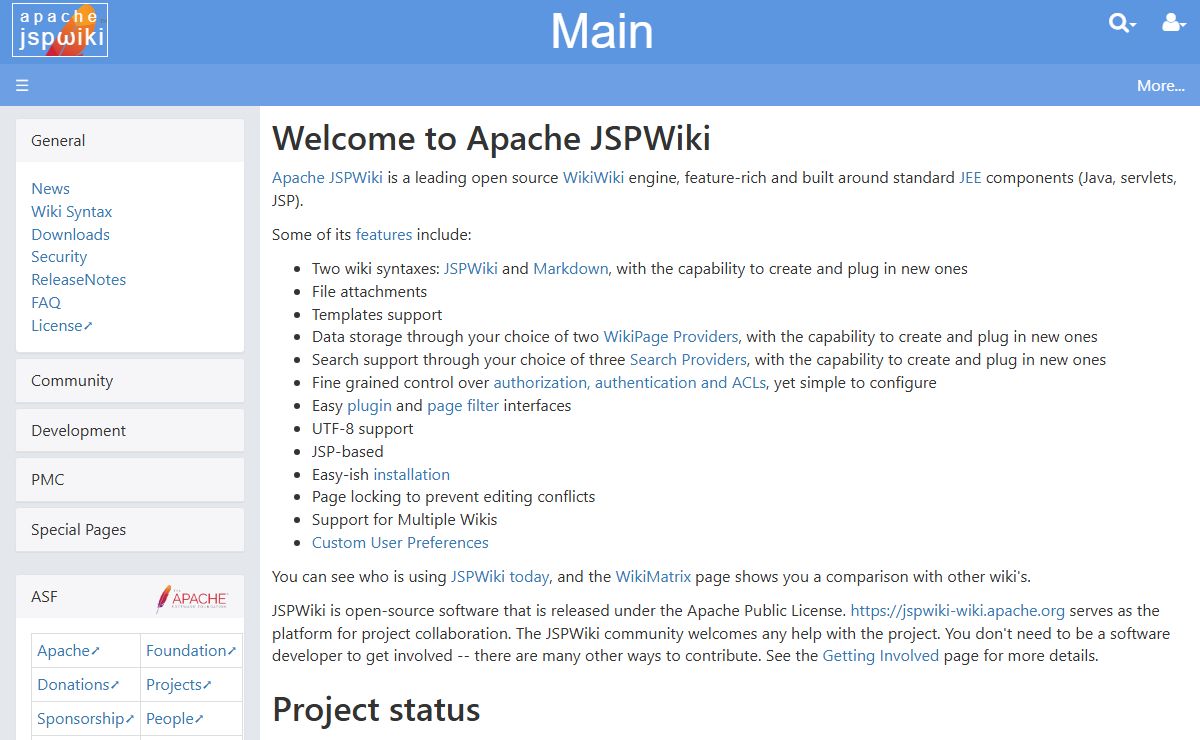Open the installation link
The width and height of the screenshot is (1200, 740).
click(411, 475)
